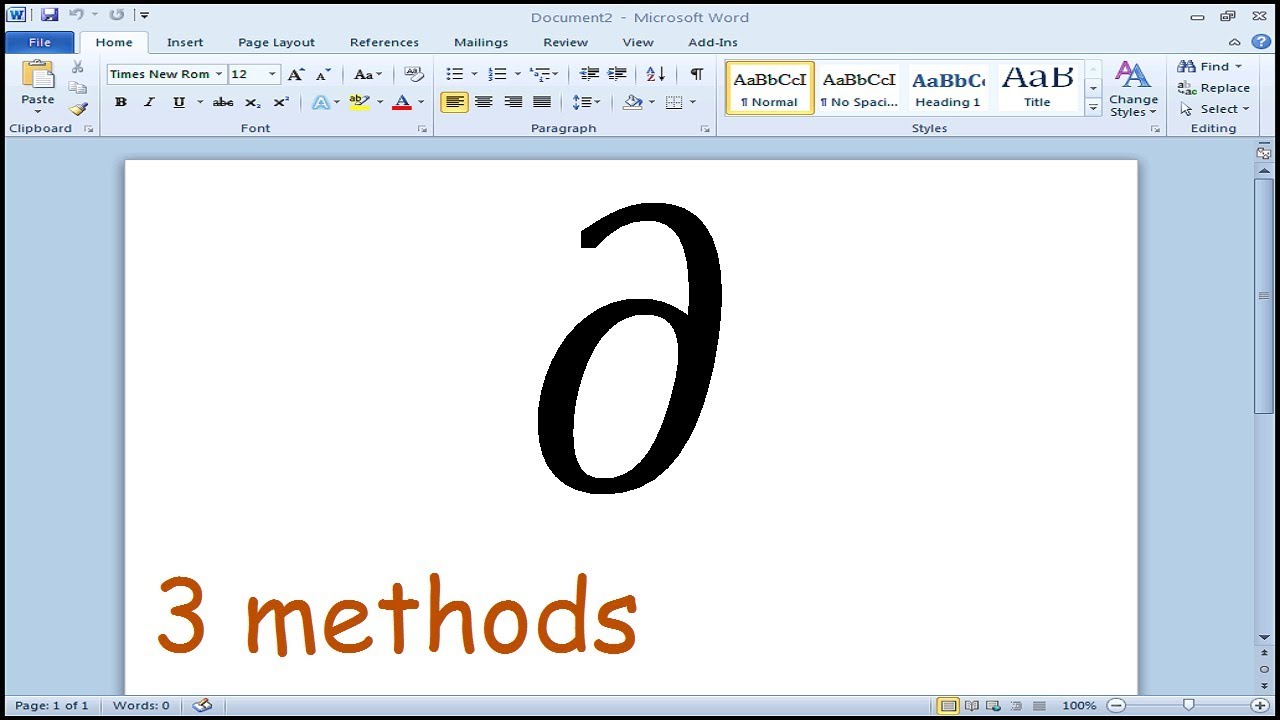Click zoom out minus button
Screen dimensions: 1280x720
1117,706
